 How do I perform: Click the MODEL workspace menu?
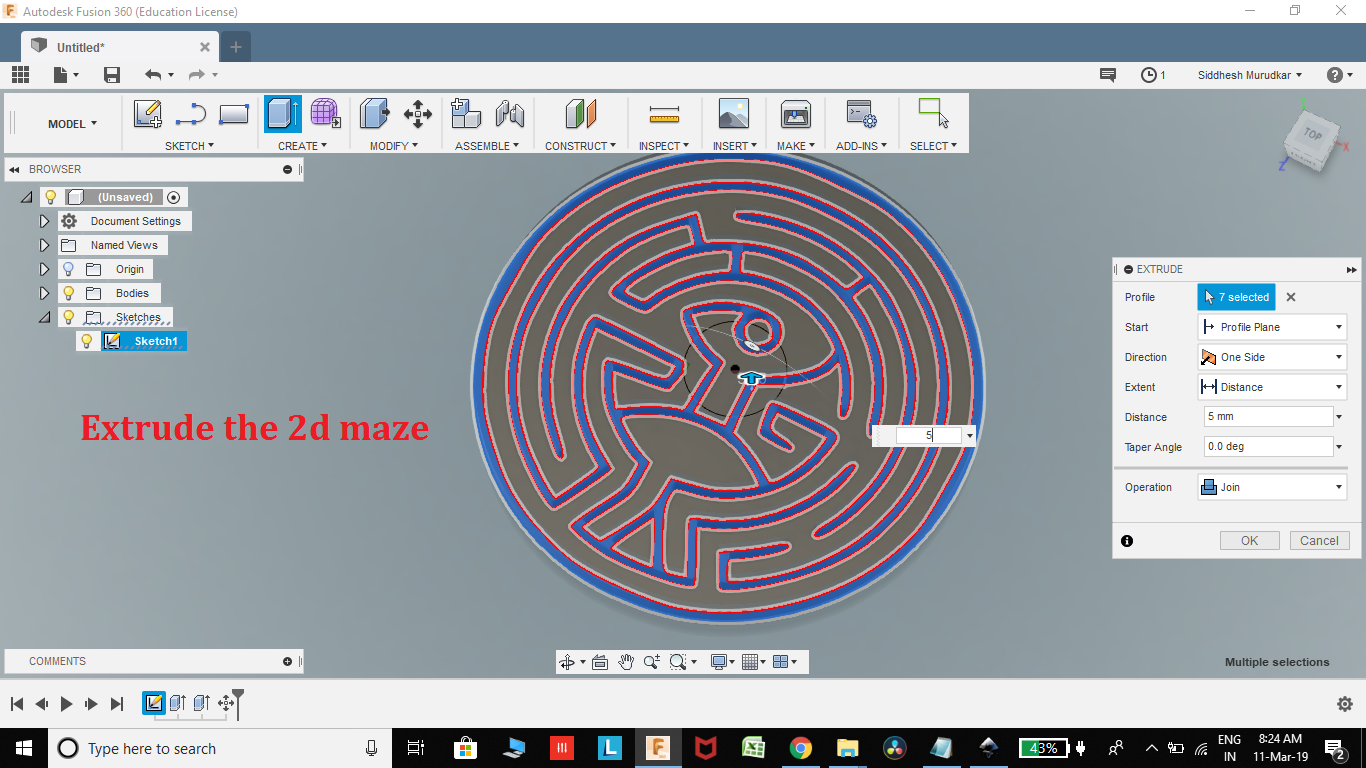pos(67,123)
